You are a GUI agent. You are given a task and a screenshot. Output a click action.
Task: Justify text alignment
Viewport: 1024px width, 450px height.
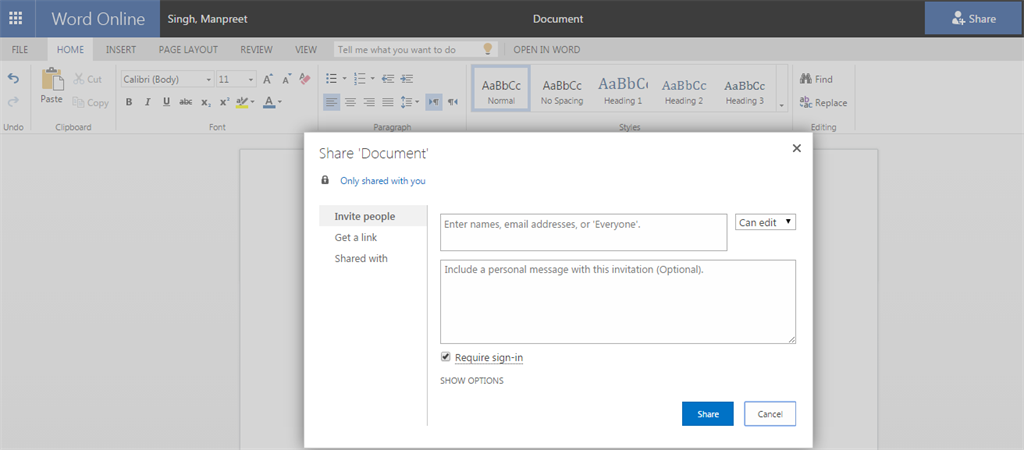[x=388, y=102]
